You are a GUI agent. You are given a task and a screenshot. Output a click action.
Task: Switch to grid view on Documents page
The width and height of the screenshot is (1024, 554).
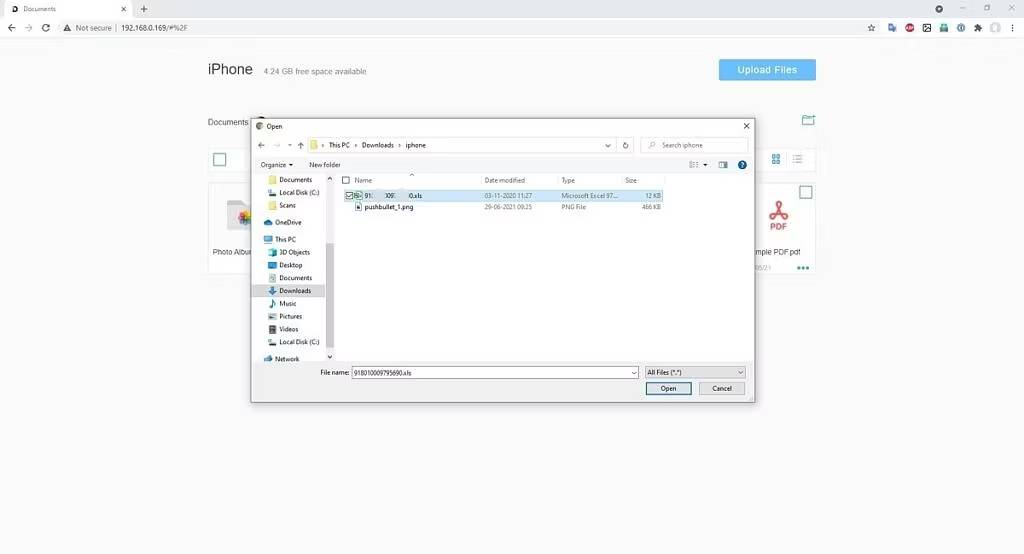tap(776, 159)
